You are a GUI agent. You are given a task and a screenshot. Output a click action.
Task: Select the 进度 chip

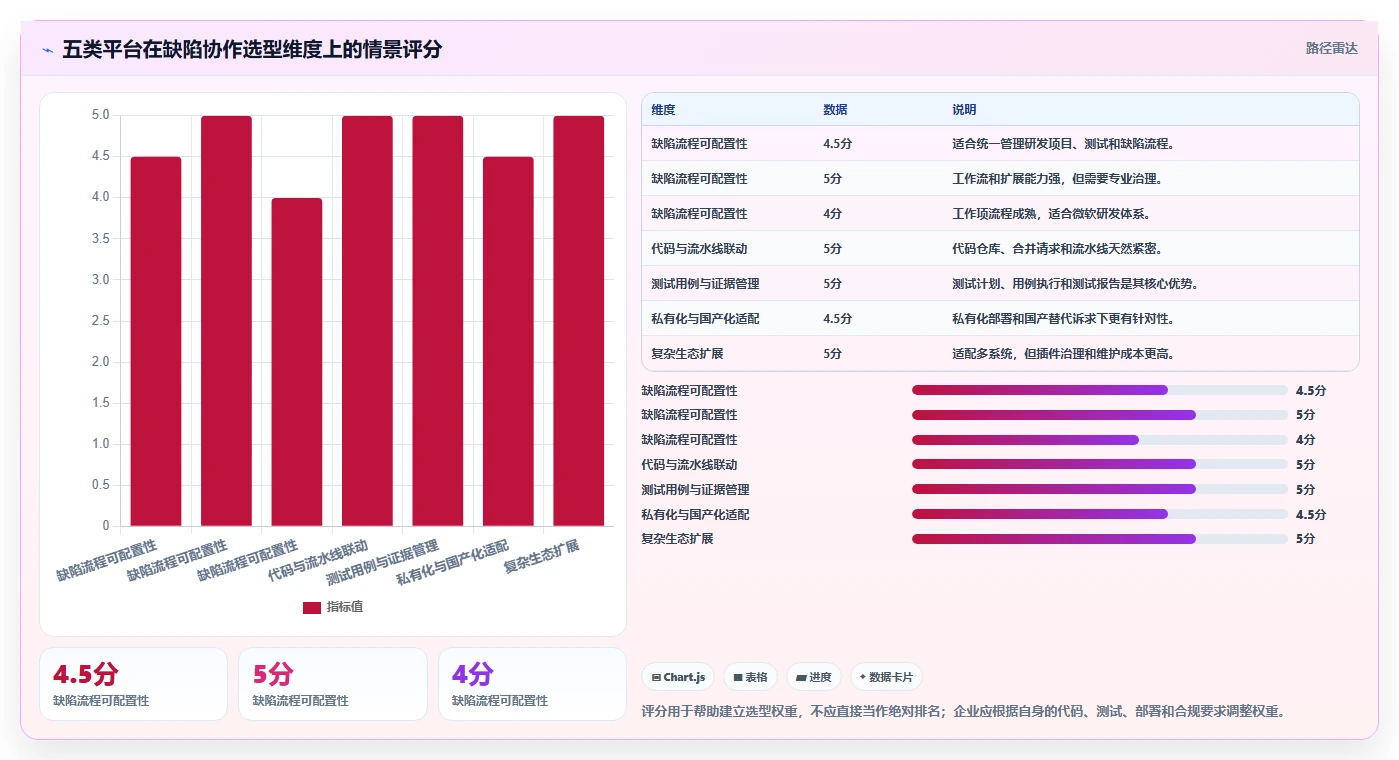tap(814, 677)
